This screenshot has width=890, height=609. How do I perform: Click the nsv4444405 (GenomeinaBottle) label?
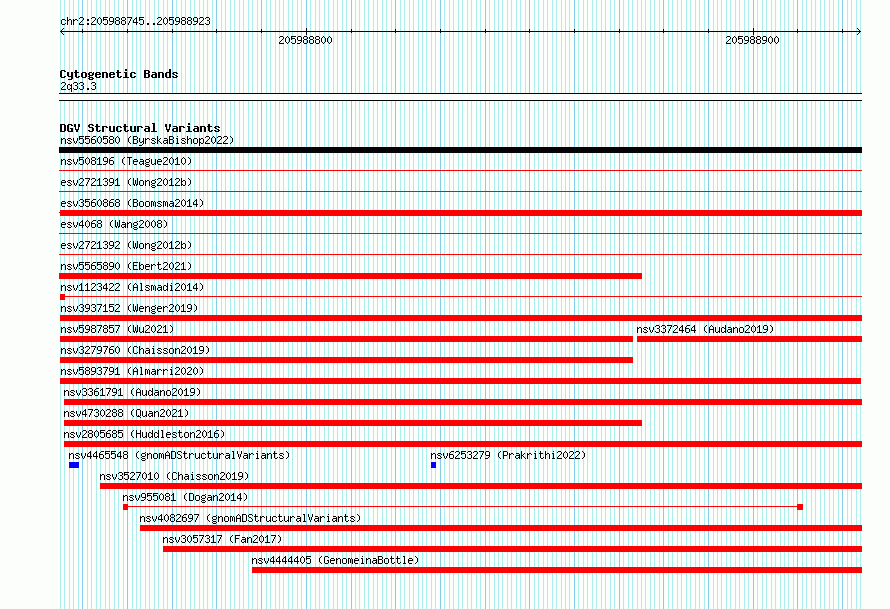click(x=335, y=560)
